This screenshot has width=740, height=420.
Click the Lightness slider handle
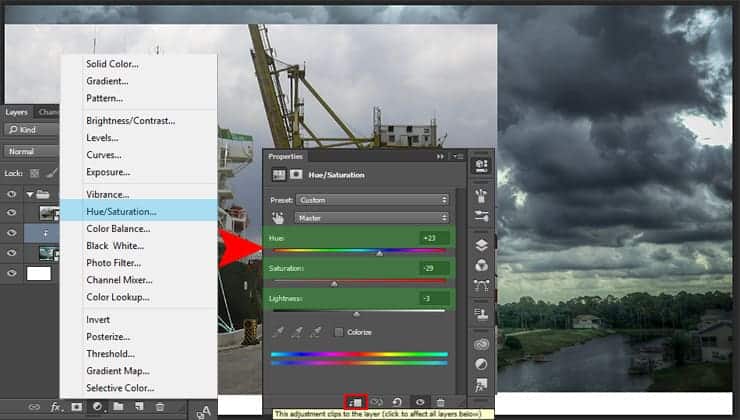point(356,314)
